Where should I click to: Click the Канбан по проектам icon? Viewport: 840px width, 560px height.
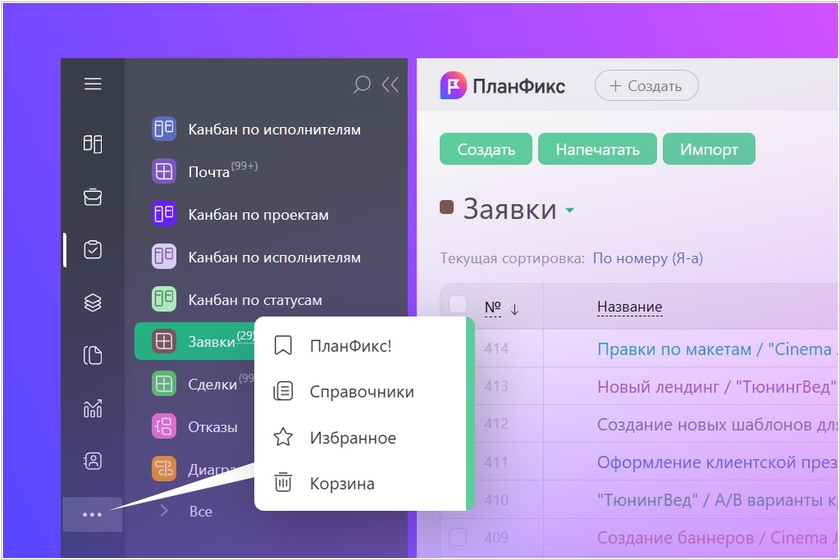(x=164, y=214)
